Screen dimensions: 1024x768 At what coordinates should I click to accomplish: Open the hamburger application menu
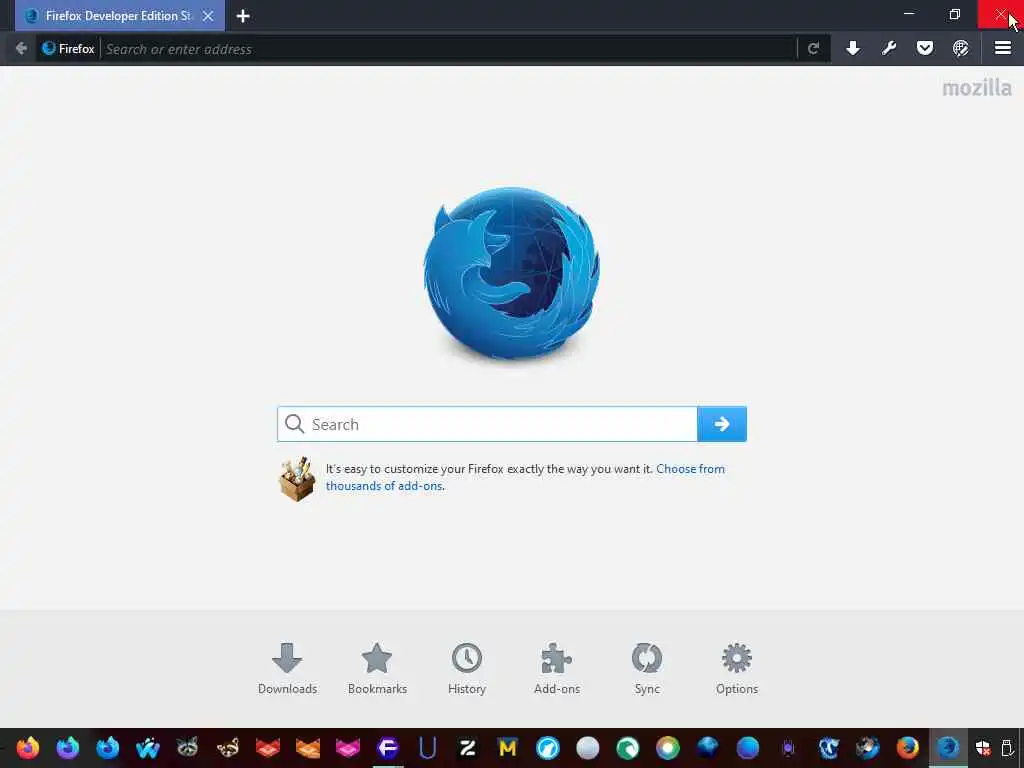1003,48
